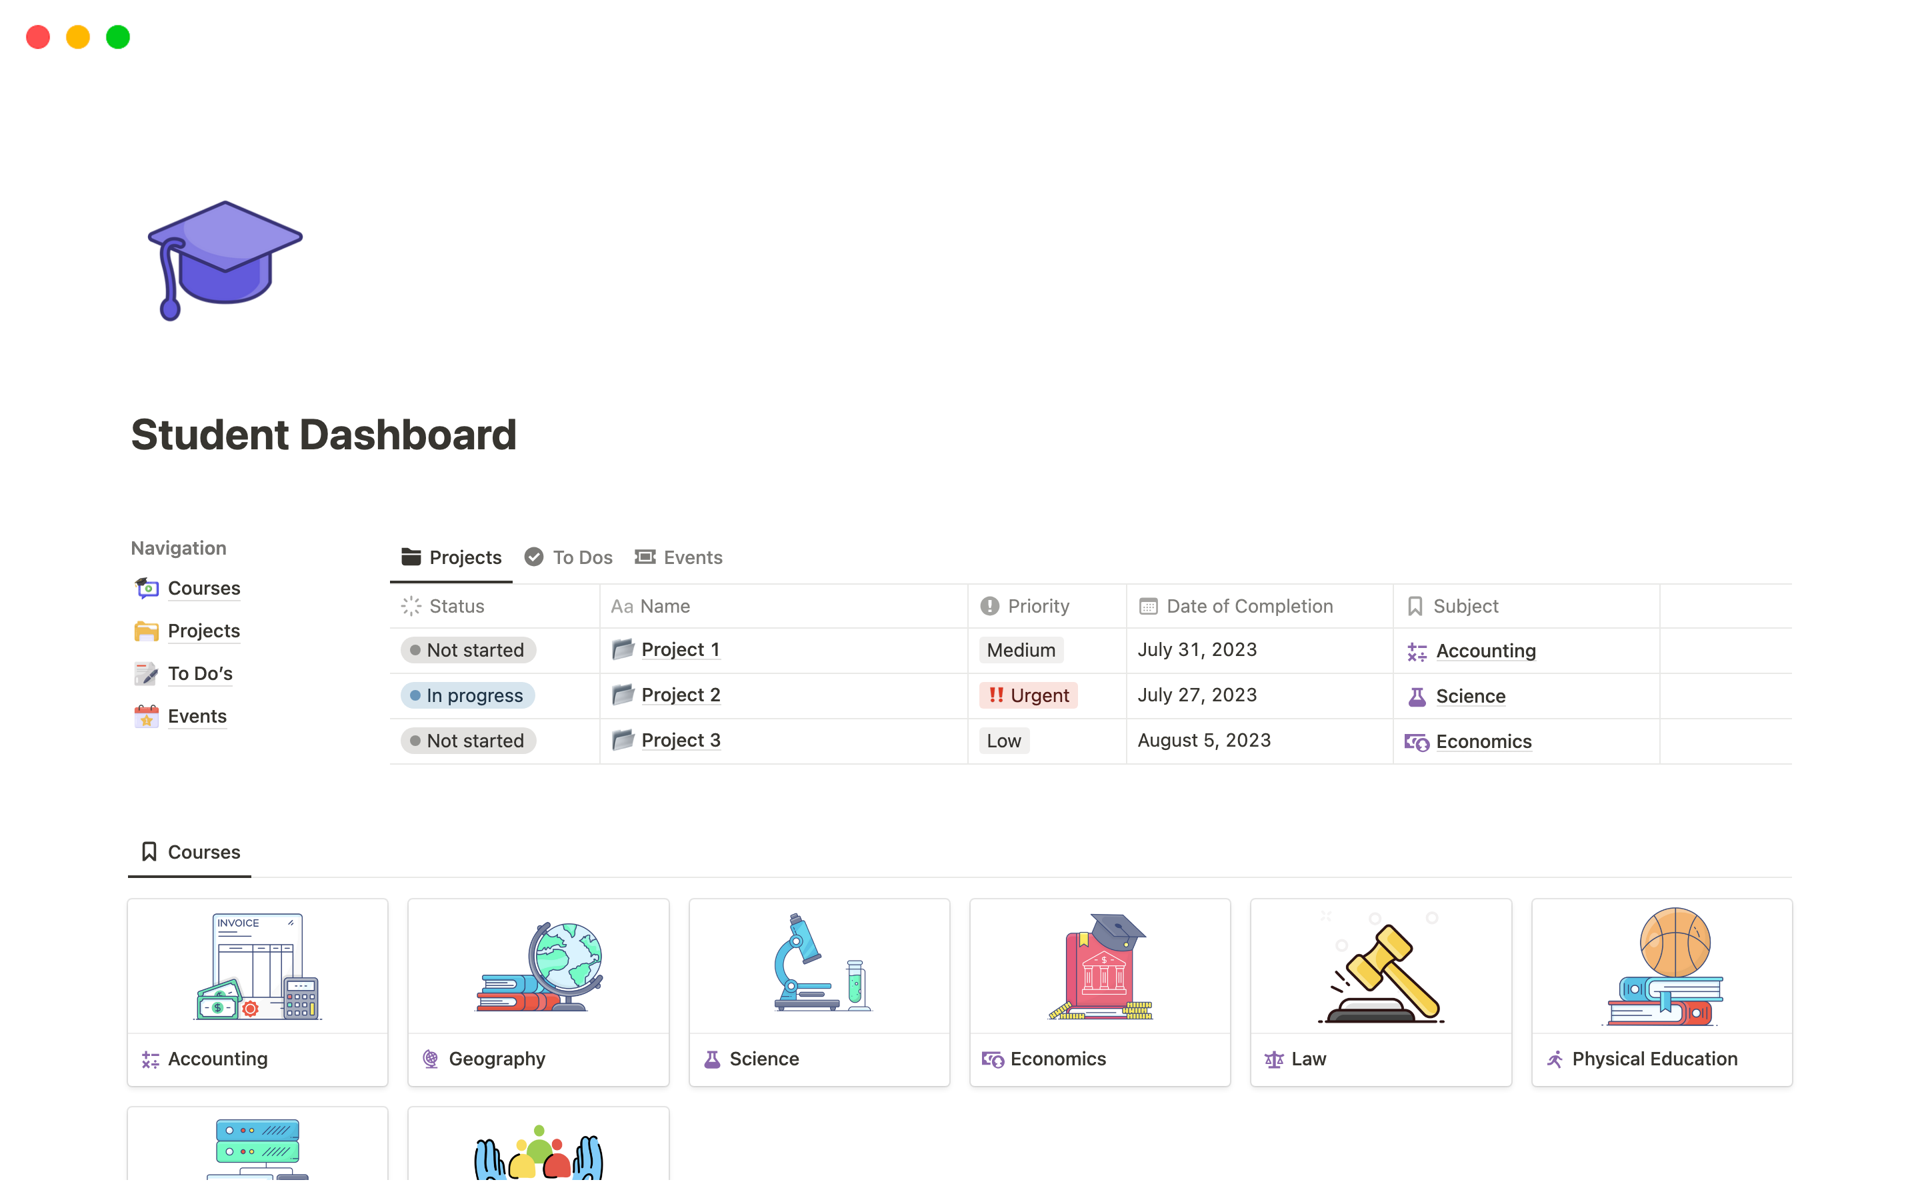Screen dimensions: 1920x1200
Task: Expand the To Do's navigation item
Action: pos(198,673)
